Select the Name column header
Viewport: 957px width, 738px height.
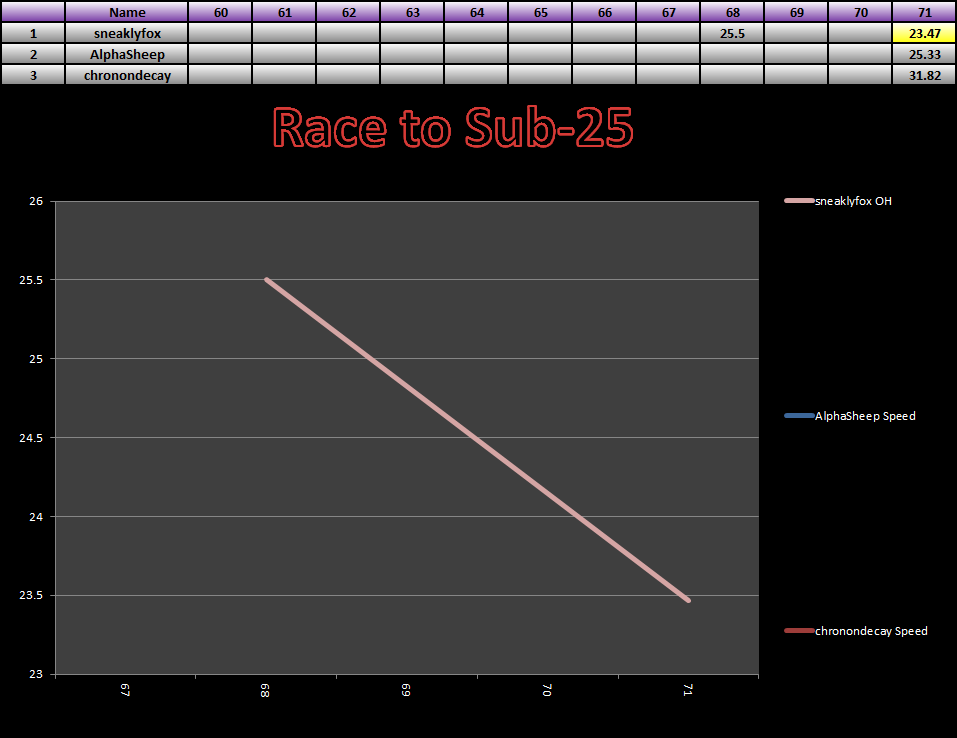pos(127,12)
